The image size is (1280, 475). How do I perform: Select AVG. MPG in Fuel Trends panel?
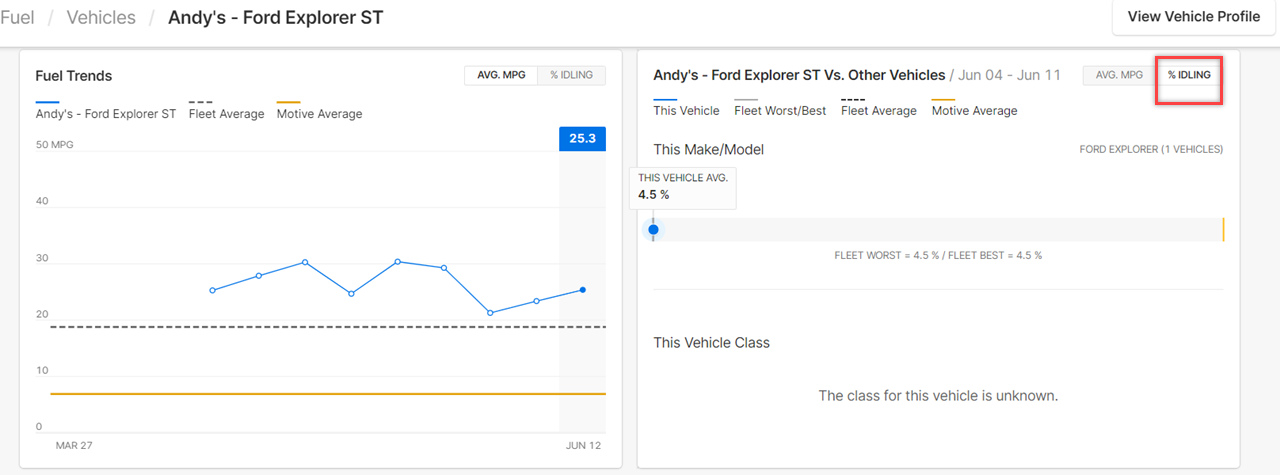point(500,76)
